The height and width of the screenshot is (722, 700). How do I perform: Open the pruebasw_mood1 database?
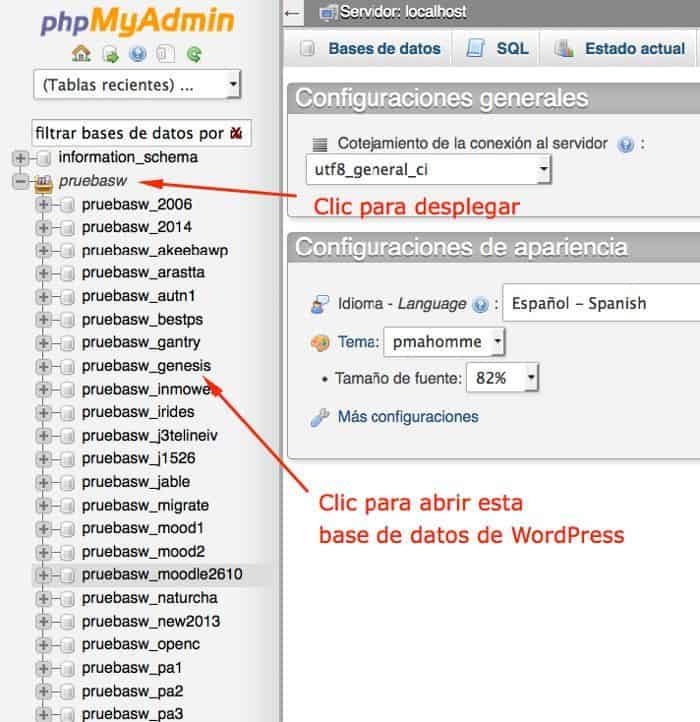tap(143, 528)
